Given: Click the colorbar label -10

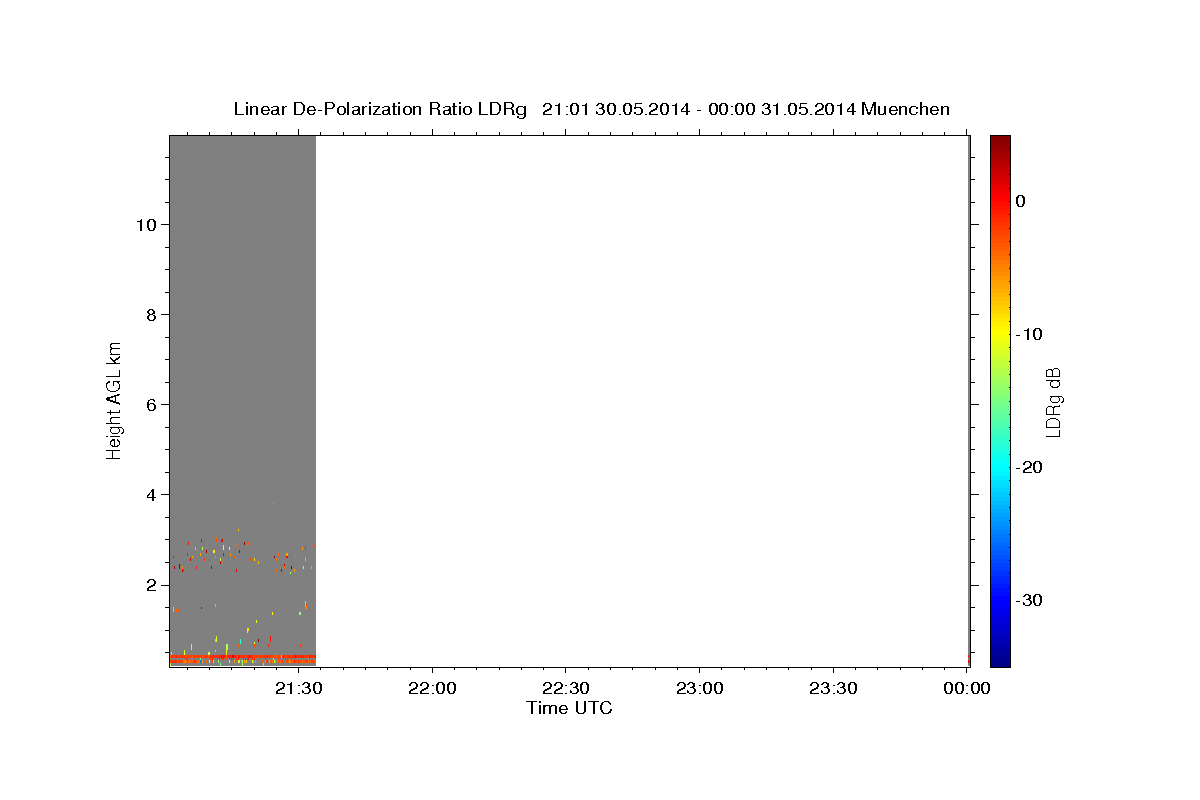Looking at the screenshot, I should [1030, 334].
